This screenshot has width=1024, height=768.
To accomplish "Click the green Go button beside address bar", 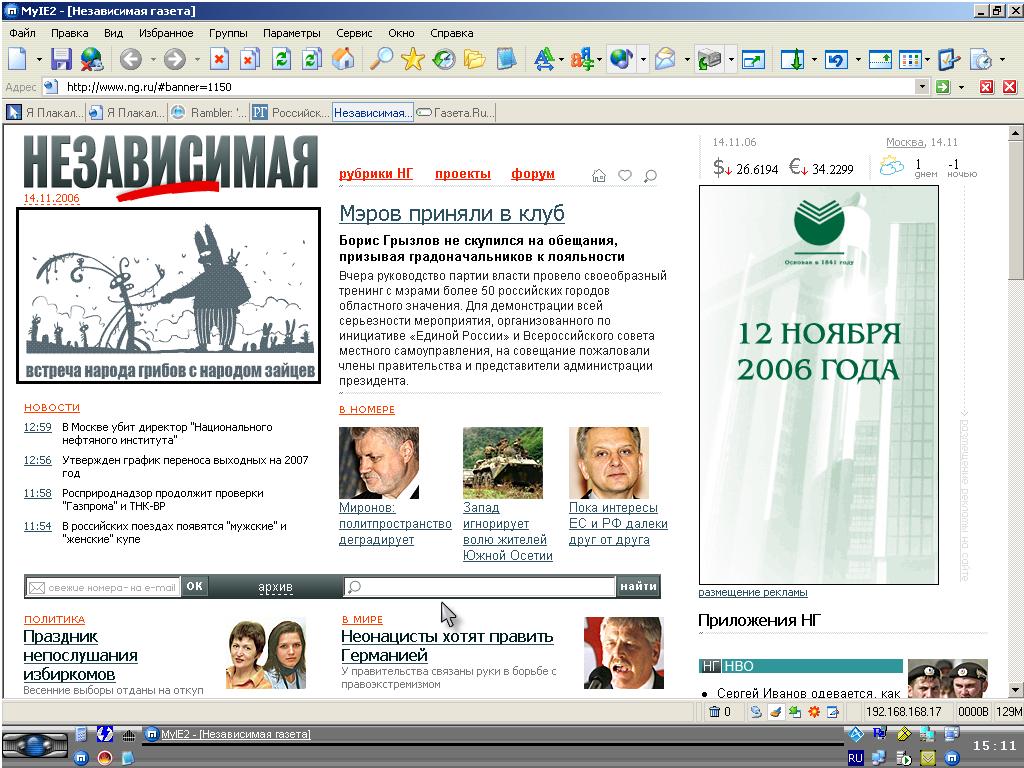I will click(942, 87).
